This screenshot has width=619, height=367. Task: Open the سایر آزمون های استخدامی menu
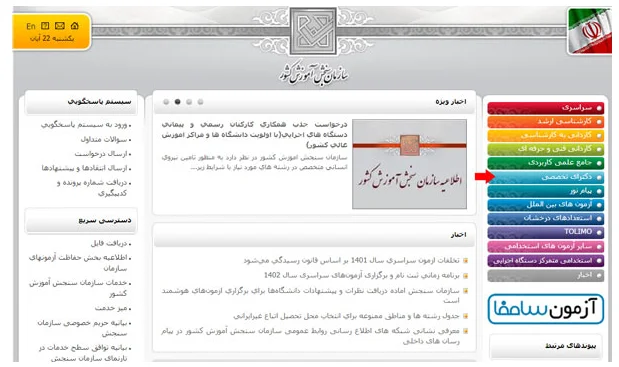(546, 247)
